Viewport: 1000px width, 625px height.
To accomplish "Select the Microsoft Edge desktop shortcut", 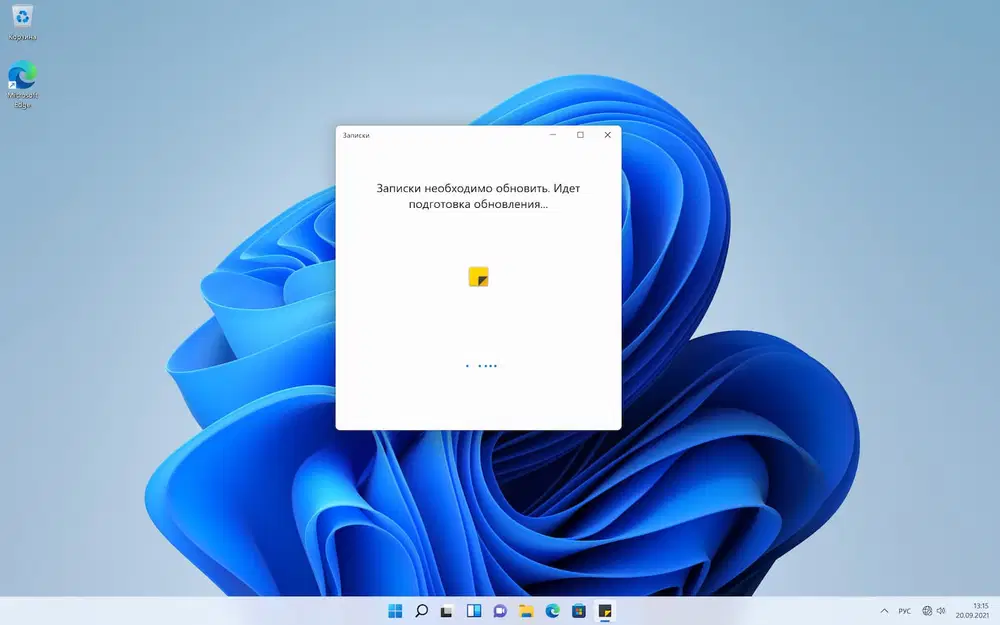I will tap(22, 84).
